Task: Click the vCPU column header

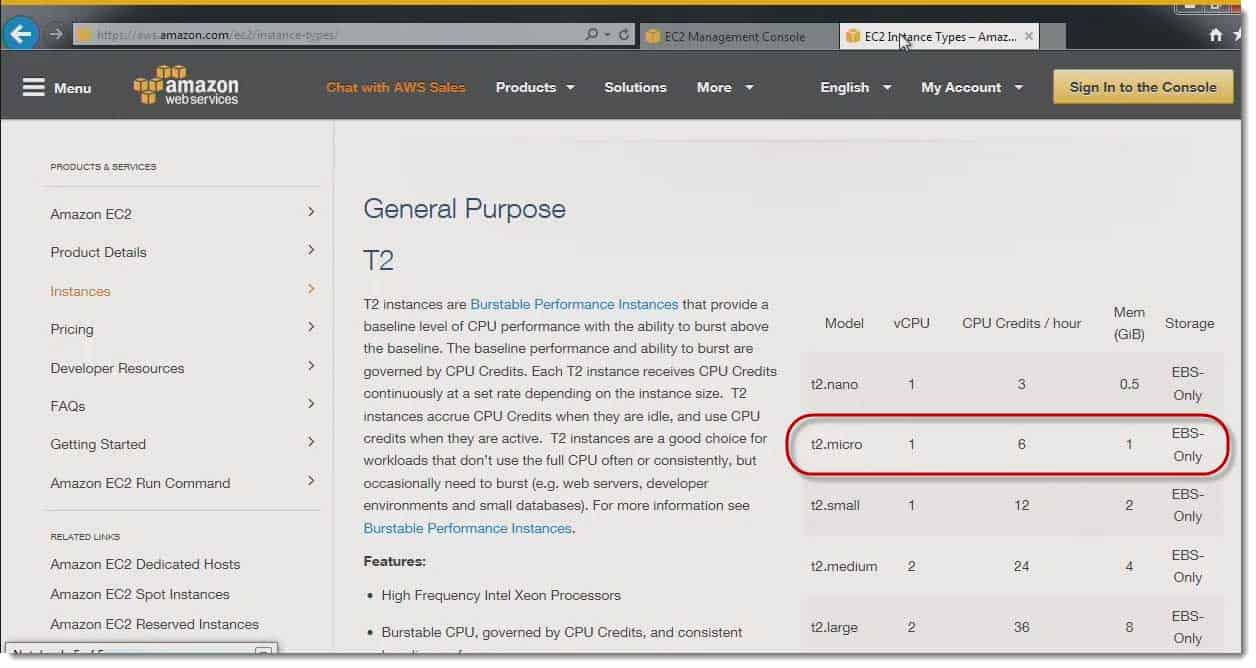Action: (911, 323)
